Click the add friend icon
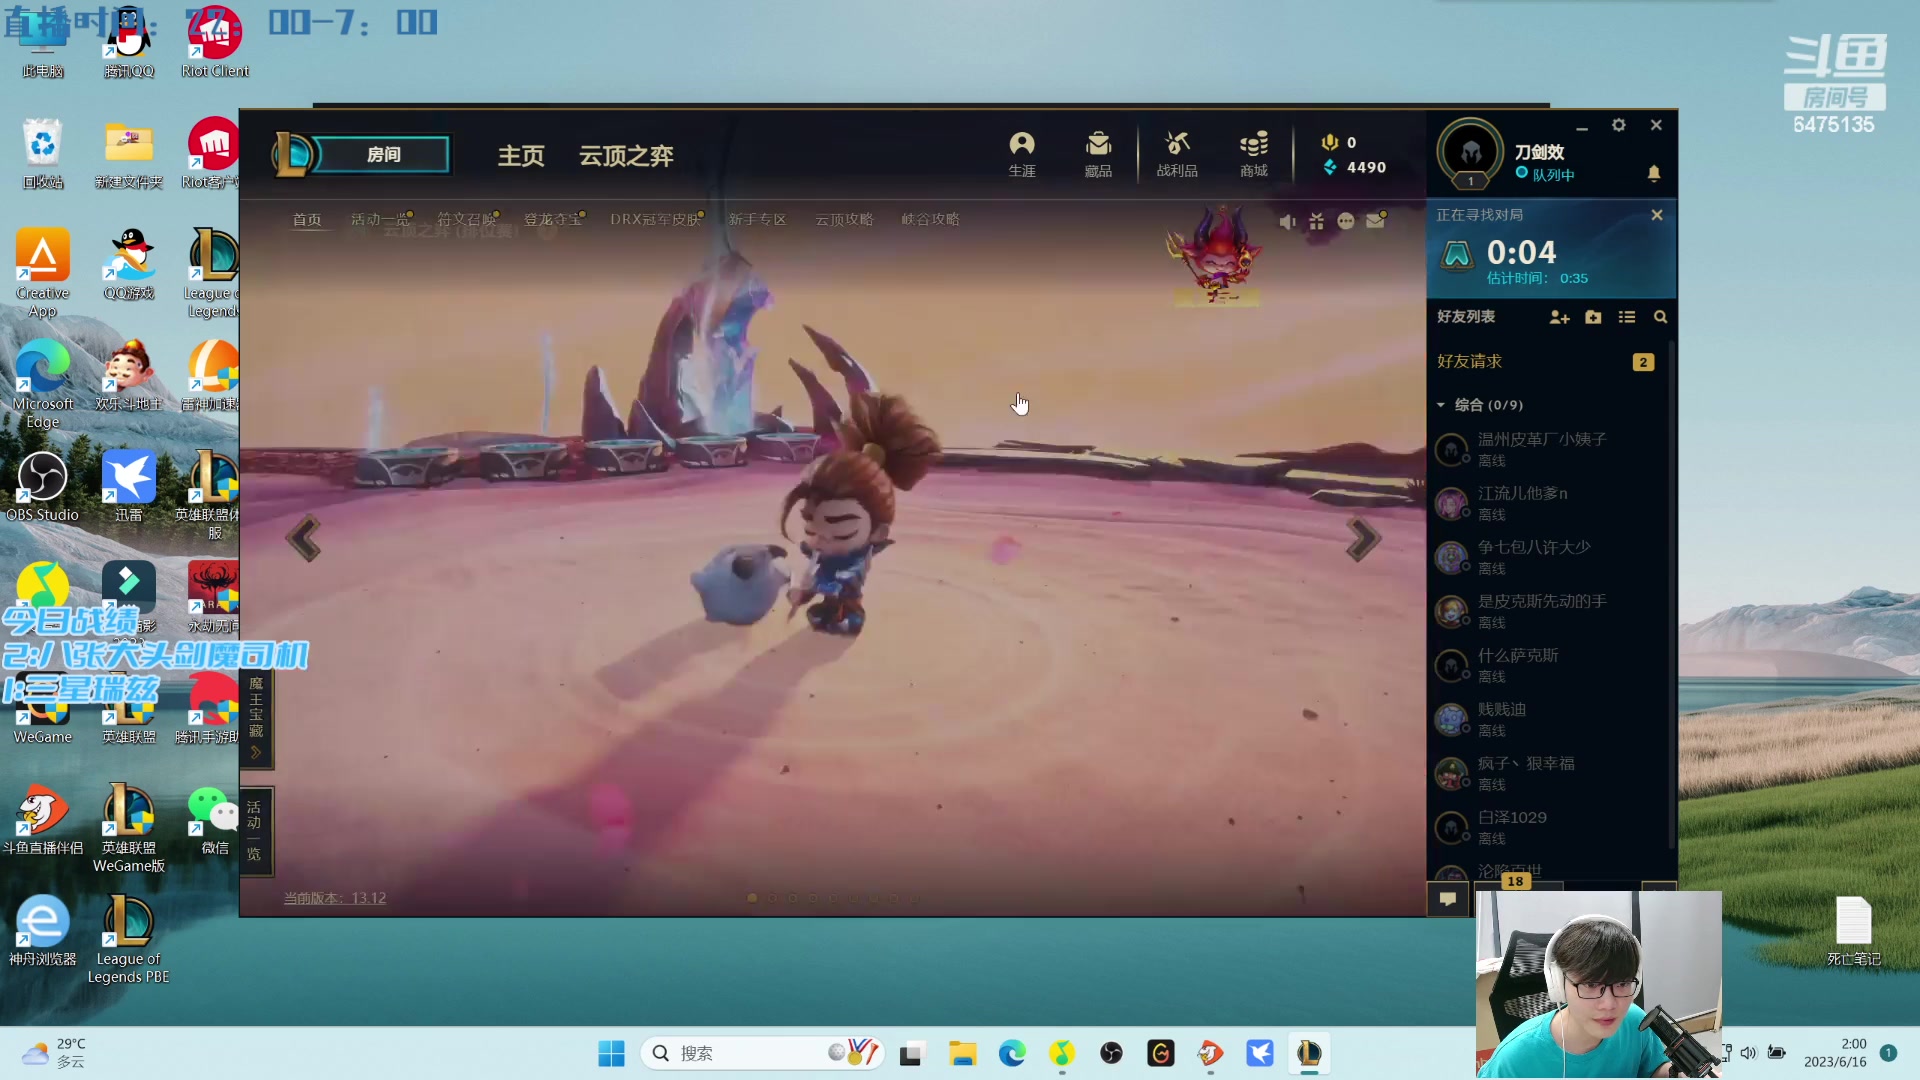This screenshot has width=1920, height=1080. point(1559,317)
